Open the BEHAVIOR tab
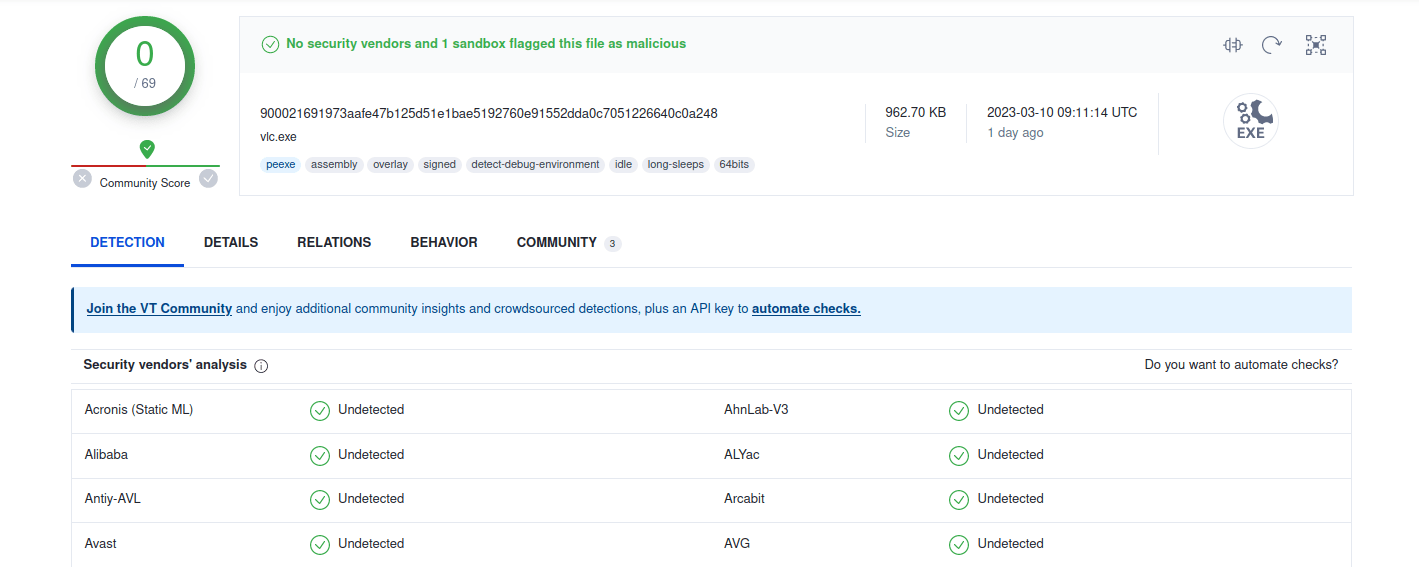Image resolution: width=1419 pixels, height=567 pixels. pos(444,242)
